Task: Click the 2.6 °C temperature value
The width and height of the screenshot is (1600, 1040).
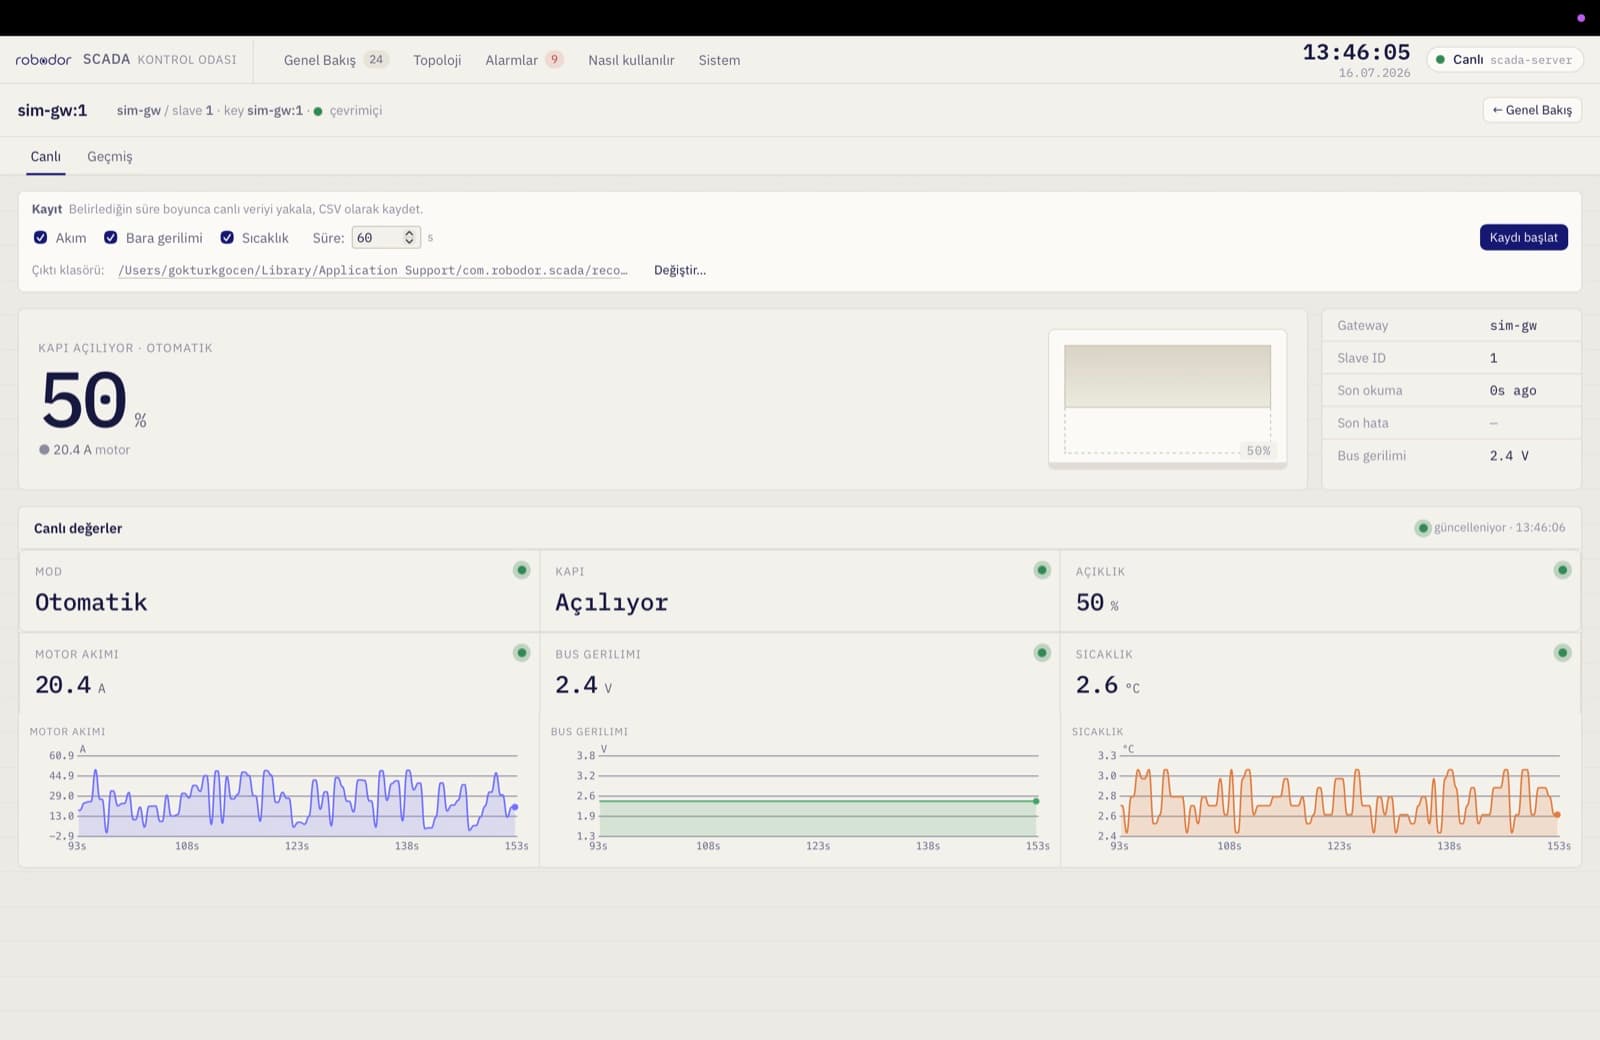Action: tap(1107, 685)
